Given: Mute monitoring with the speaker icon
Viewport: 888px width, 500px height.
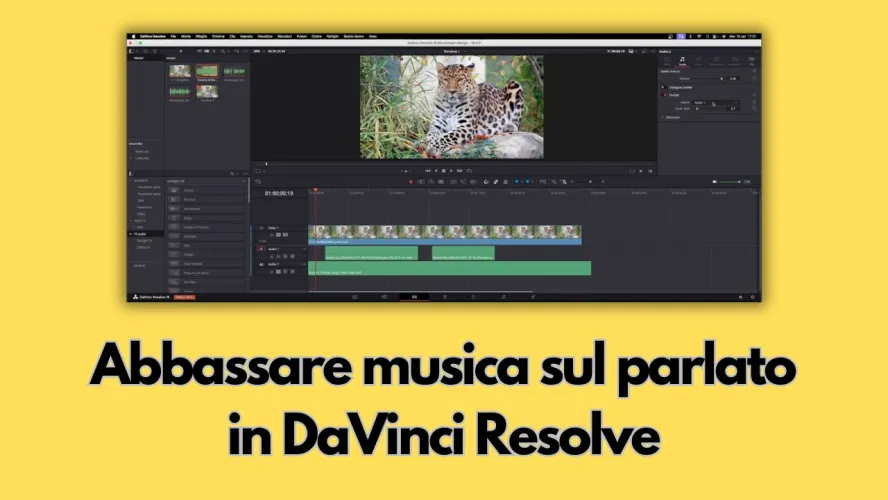Looking at the screenshot, I should [x=715, y=182].
